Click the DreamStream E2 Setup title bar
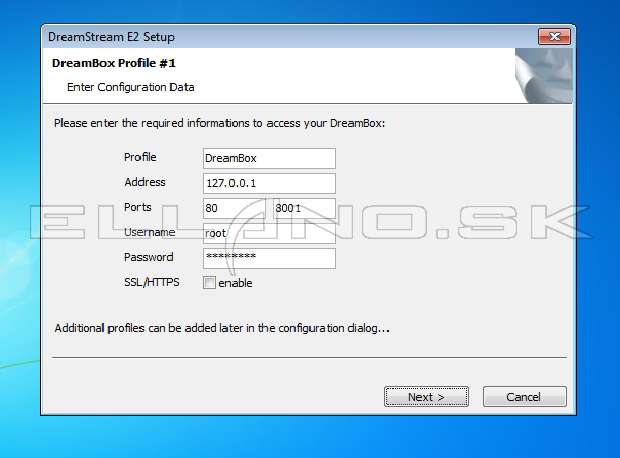 [289, 37]
